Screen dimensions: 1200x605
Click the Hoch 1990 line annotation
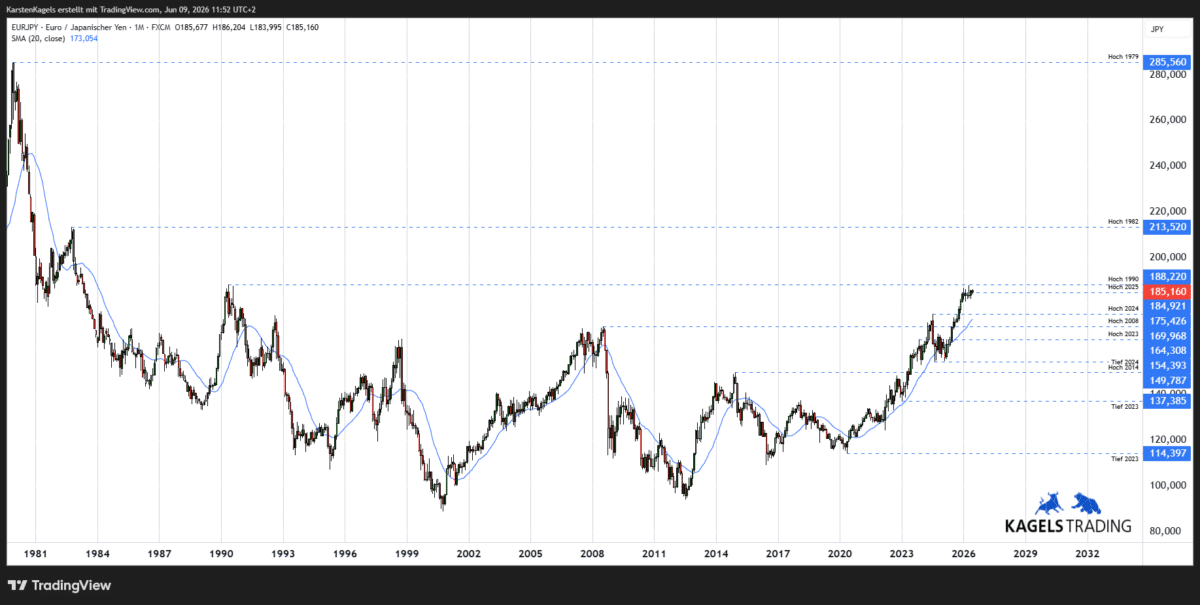(x=1123, y=279)
